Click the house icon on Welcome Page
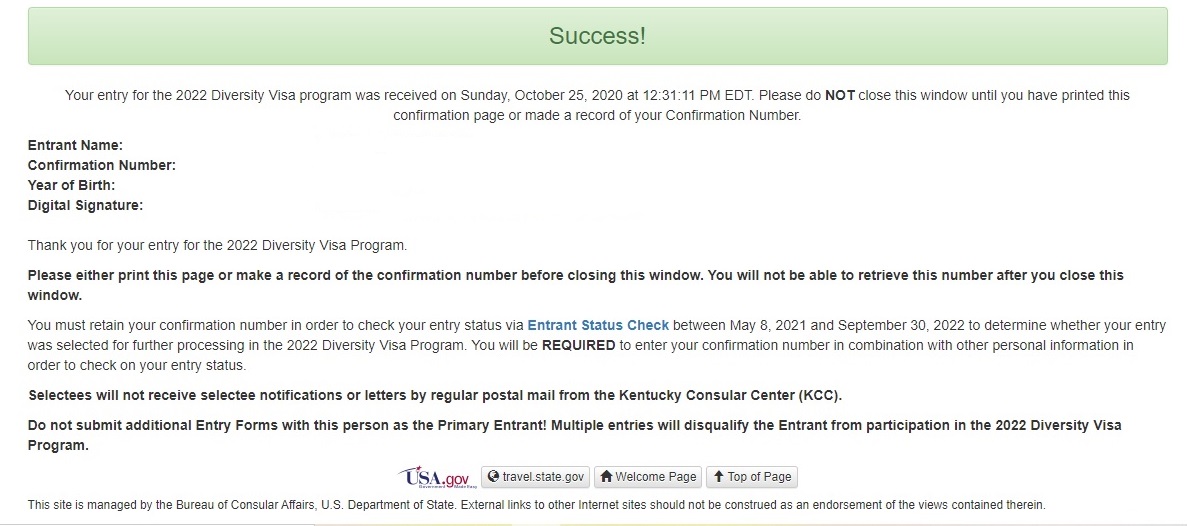This screenshot has height=526, width=1187. [606, 477]
